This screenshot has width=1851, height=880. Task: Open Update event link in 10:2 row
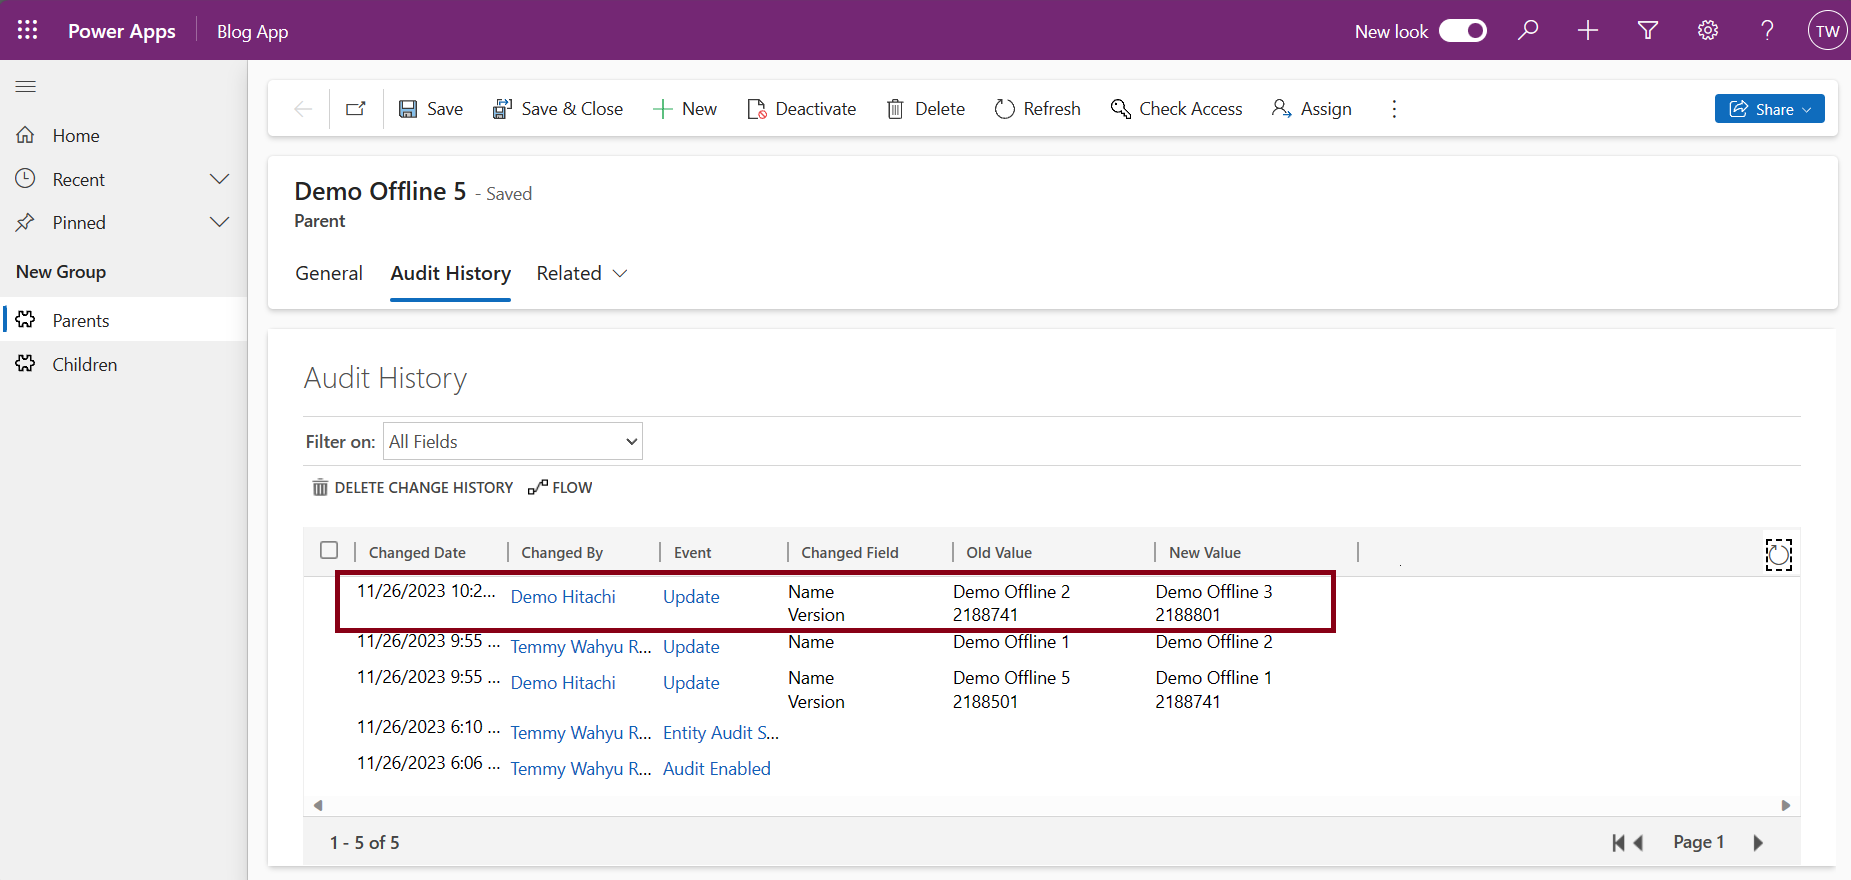(691, 597)
